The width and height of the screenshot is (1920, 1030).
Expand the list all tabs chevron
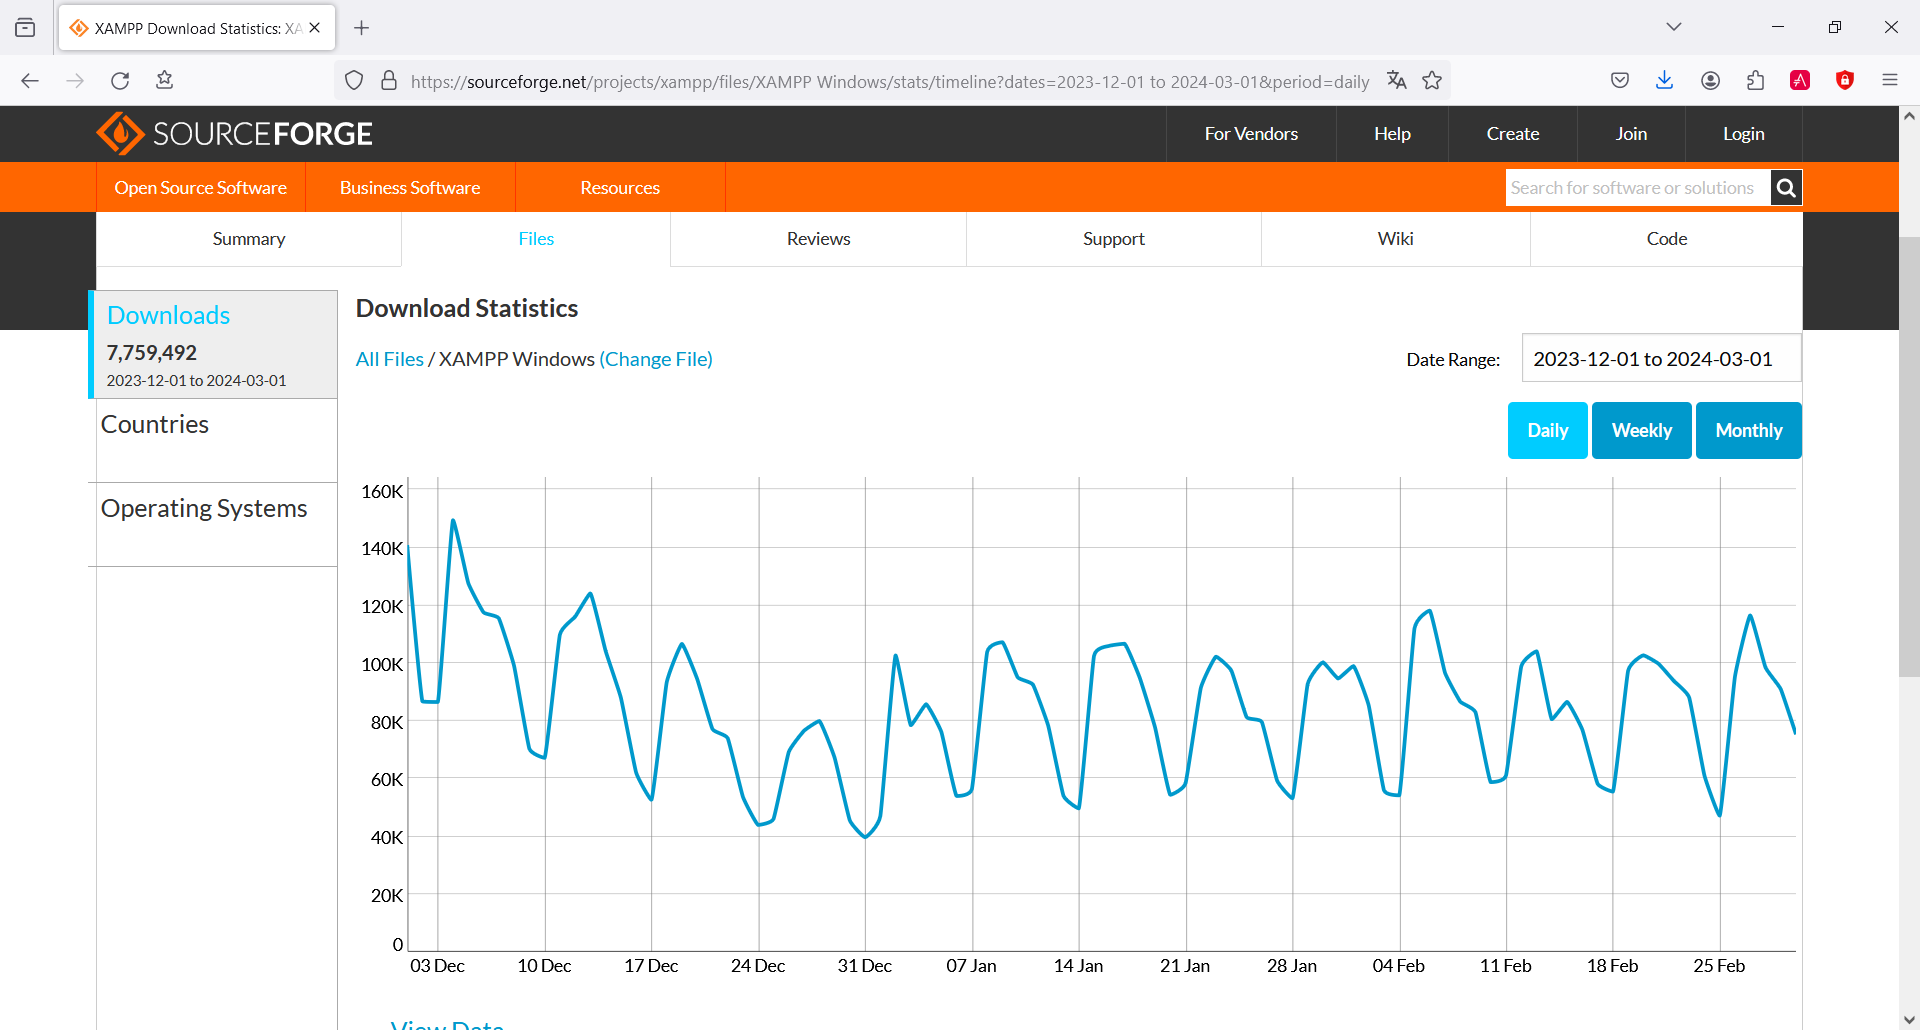[x=1674, y=27]
